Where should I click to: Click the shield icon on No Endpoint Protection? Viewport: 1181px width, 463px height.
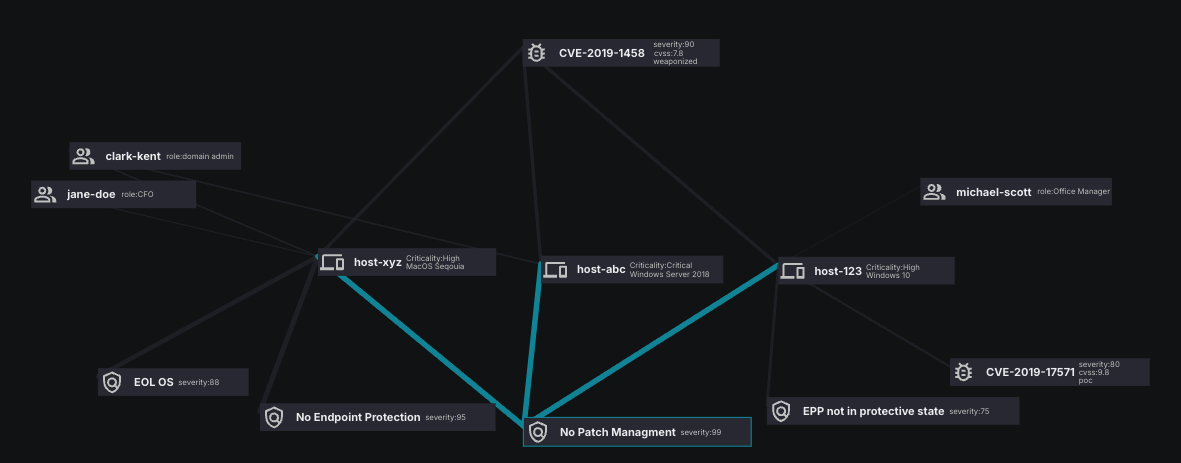(274, 417)
